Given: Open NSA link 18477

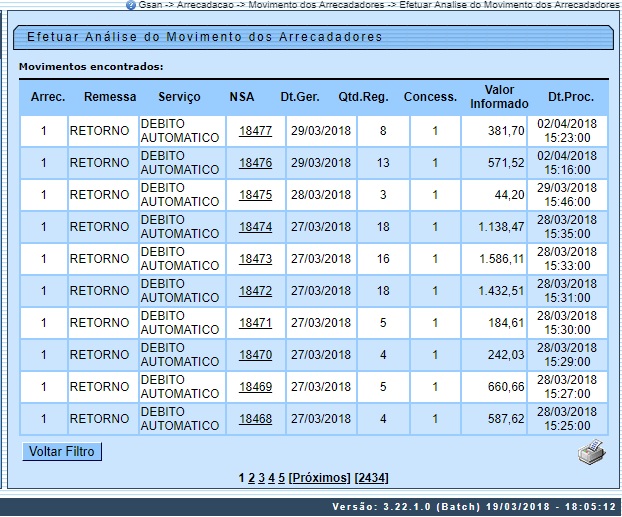Looking at the screenshot, I should click(x=255, y=131).
